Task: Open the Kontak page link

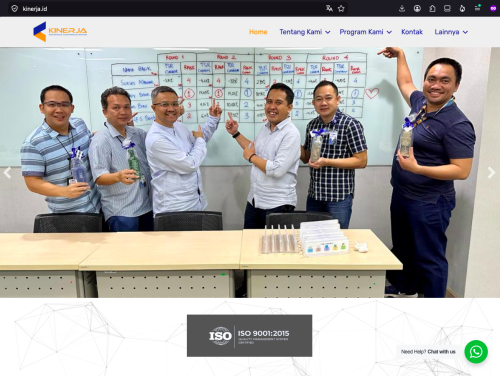Action: (412, 32)
